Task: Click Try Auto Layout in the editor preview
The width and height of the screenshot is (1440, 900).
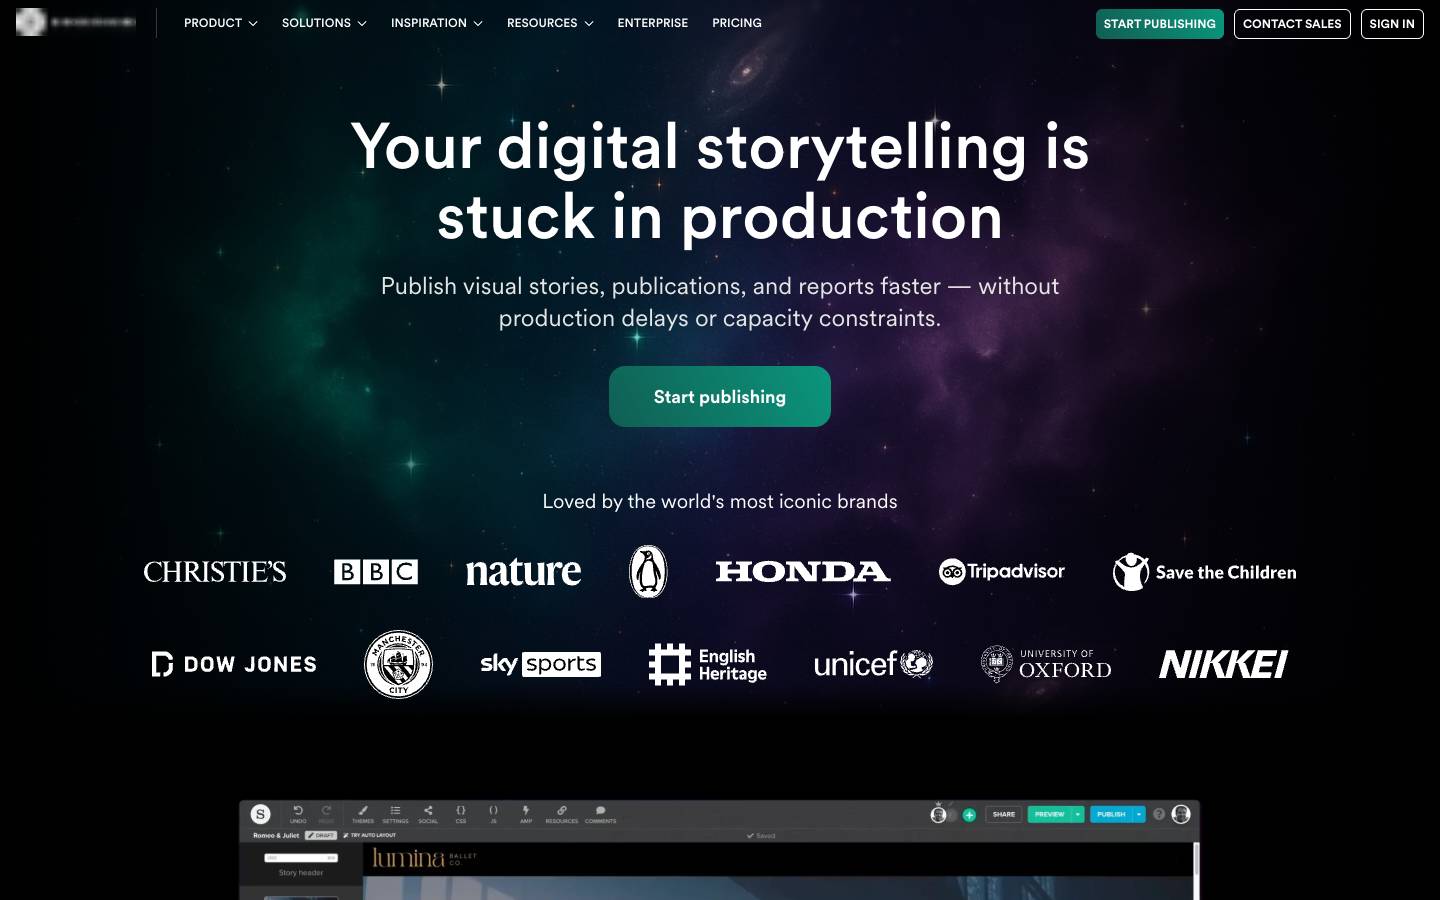Action: coord(370,835)
